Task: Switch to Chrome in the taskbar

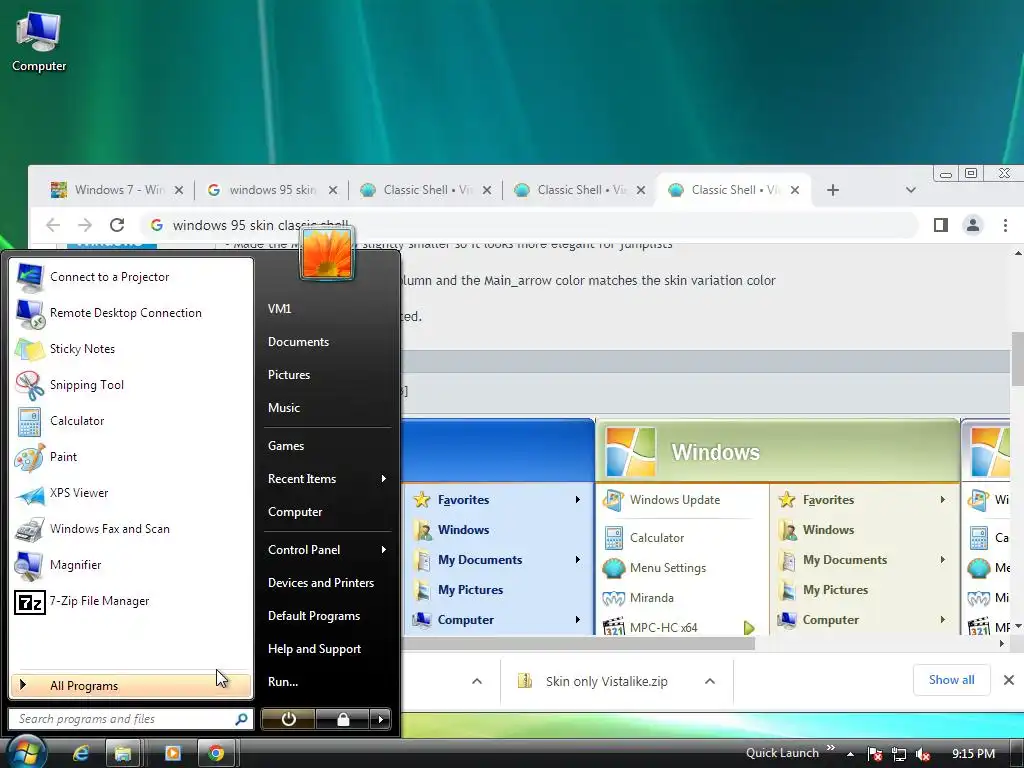Action: coord(216,753)
